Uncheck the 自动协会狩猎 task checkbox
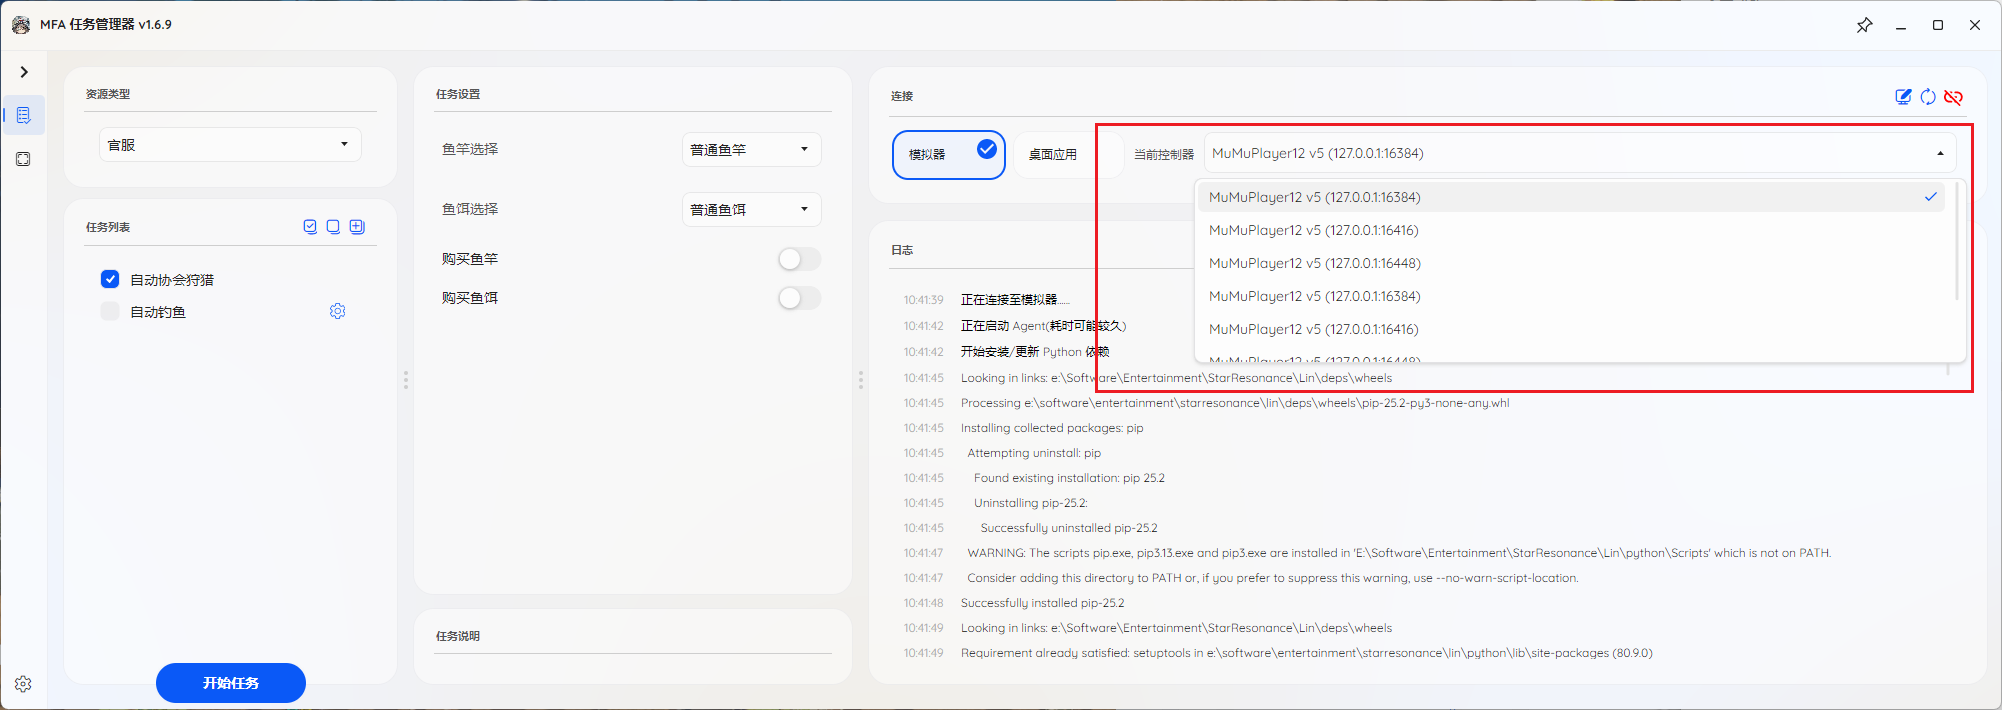The height and width of the screenshot is (710, 2002). point(110,279)
